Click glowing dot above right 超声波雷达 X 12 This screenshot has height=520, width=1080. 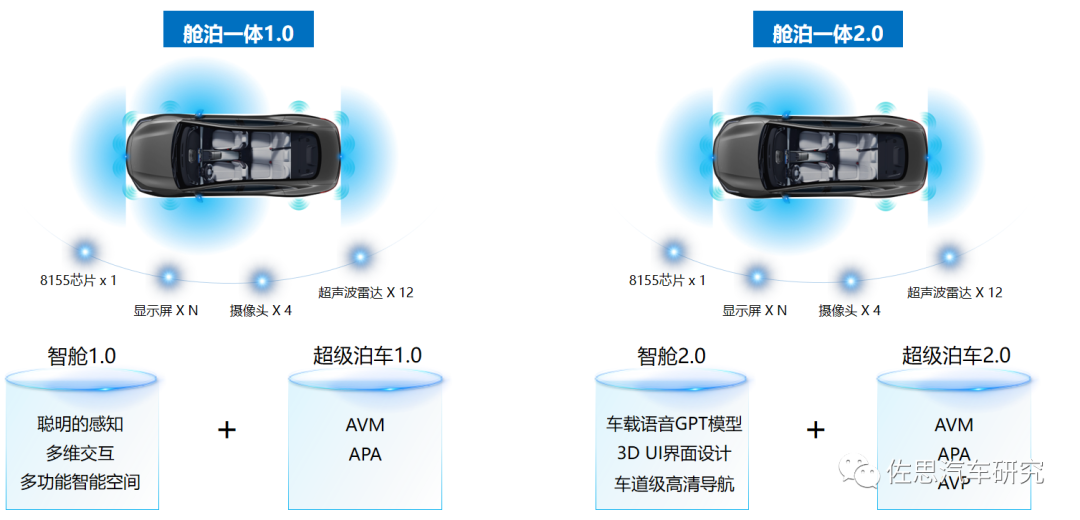949,257
